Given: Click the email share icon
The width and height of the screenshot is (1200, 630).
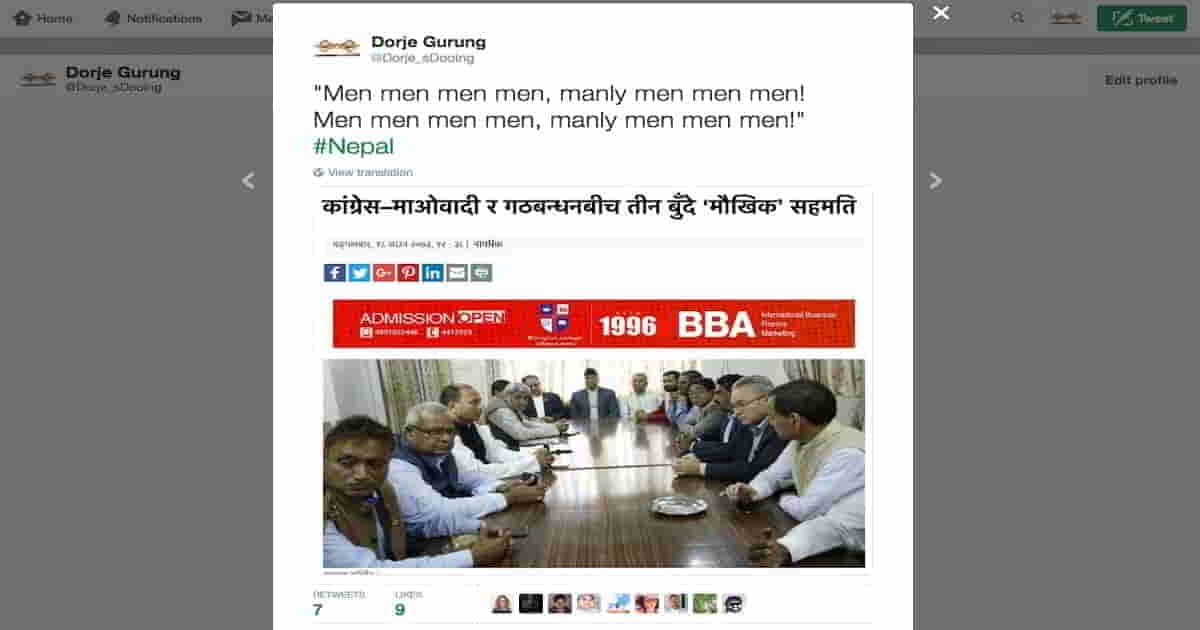Looking at the screenshot, I should [457, 273].
